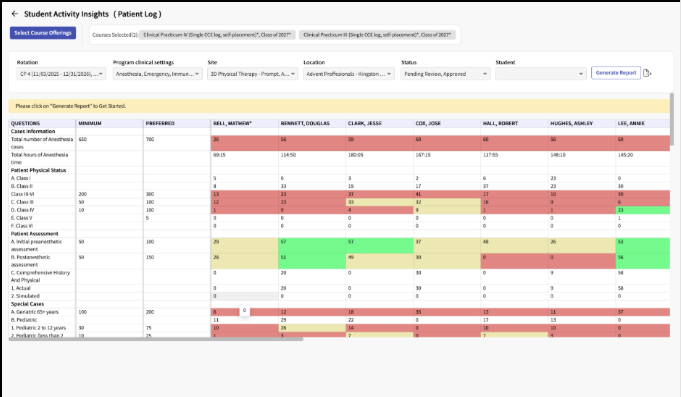Click the Clinical Practicum IV course chip
This screenshot has width=681, height=397.
(x=217, y=35)
